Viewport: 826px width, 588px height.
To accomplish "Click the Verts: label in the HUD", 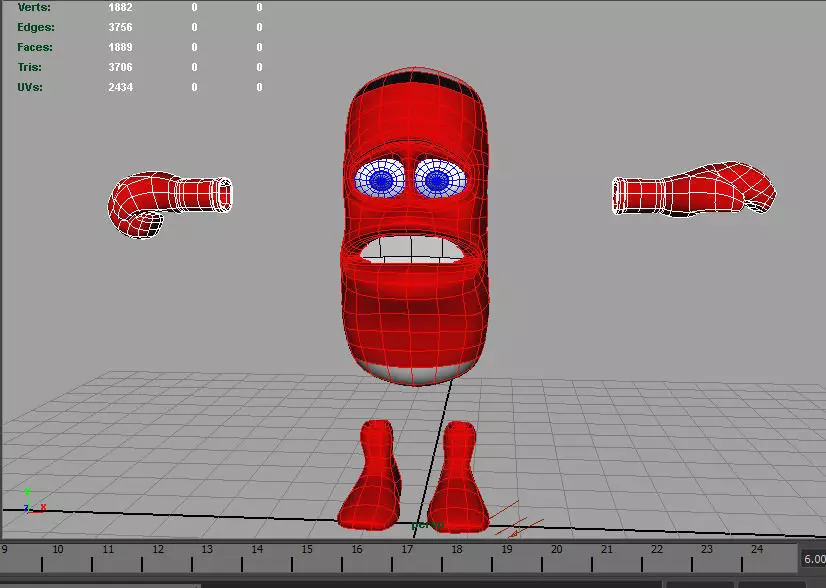I will pos(34,7).
